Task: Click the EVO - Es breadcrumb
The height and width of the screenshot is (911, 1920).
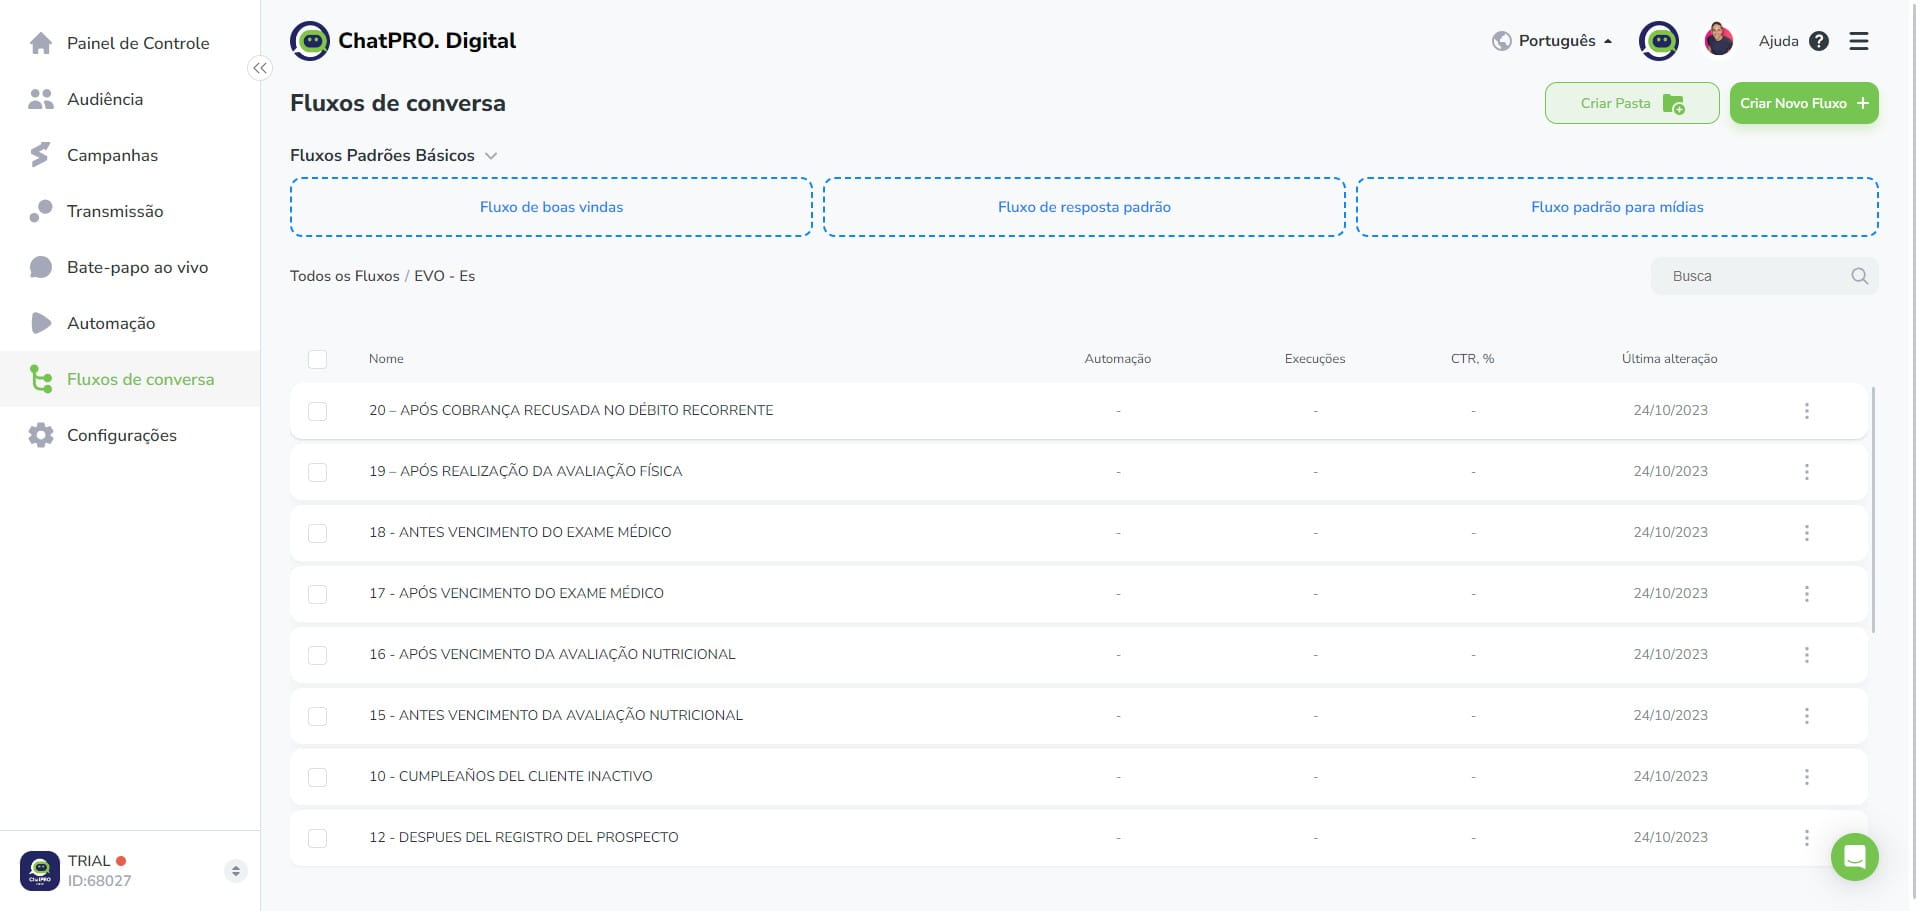Action: click(x=444, y=276)
